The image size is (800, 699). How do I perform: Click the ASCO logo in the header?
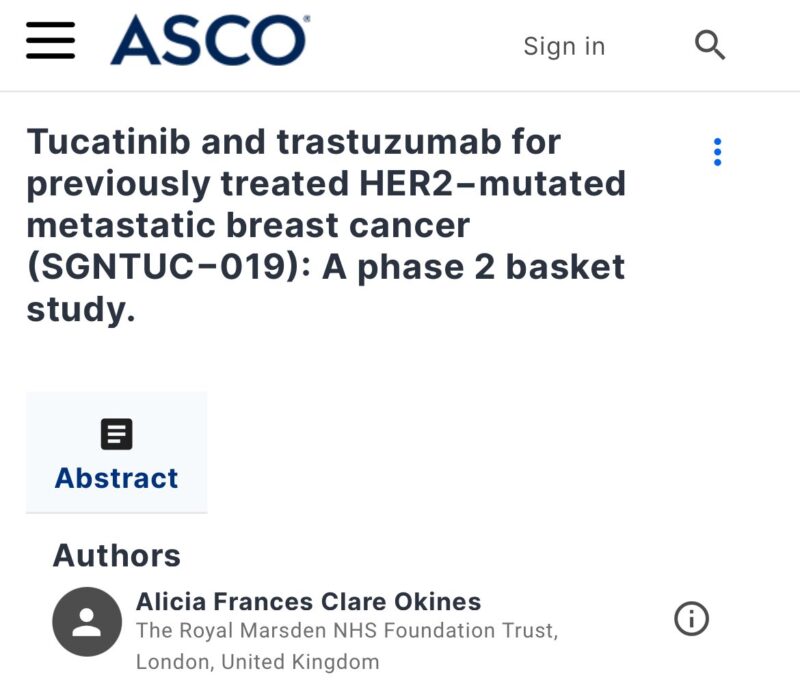210,40
